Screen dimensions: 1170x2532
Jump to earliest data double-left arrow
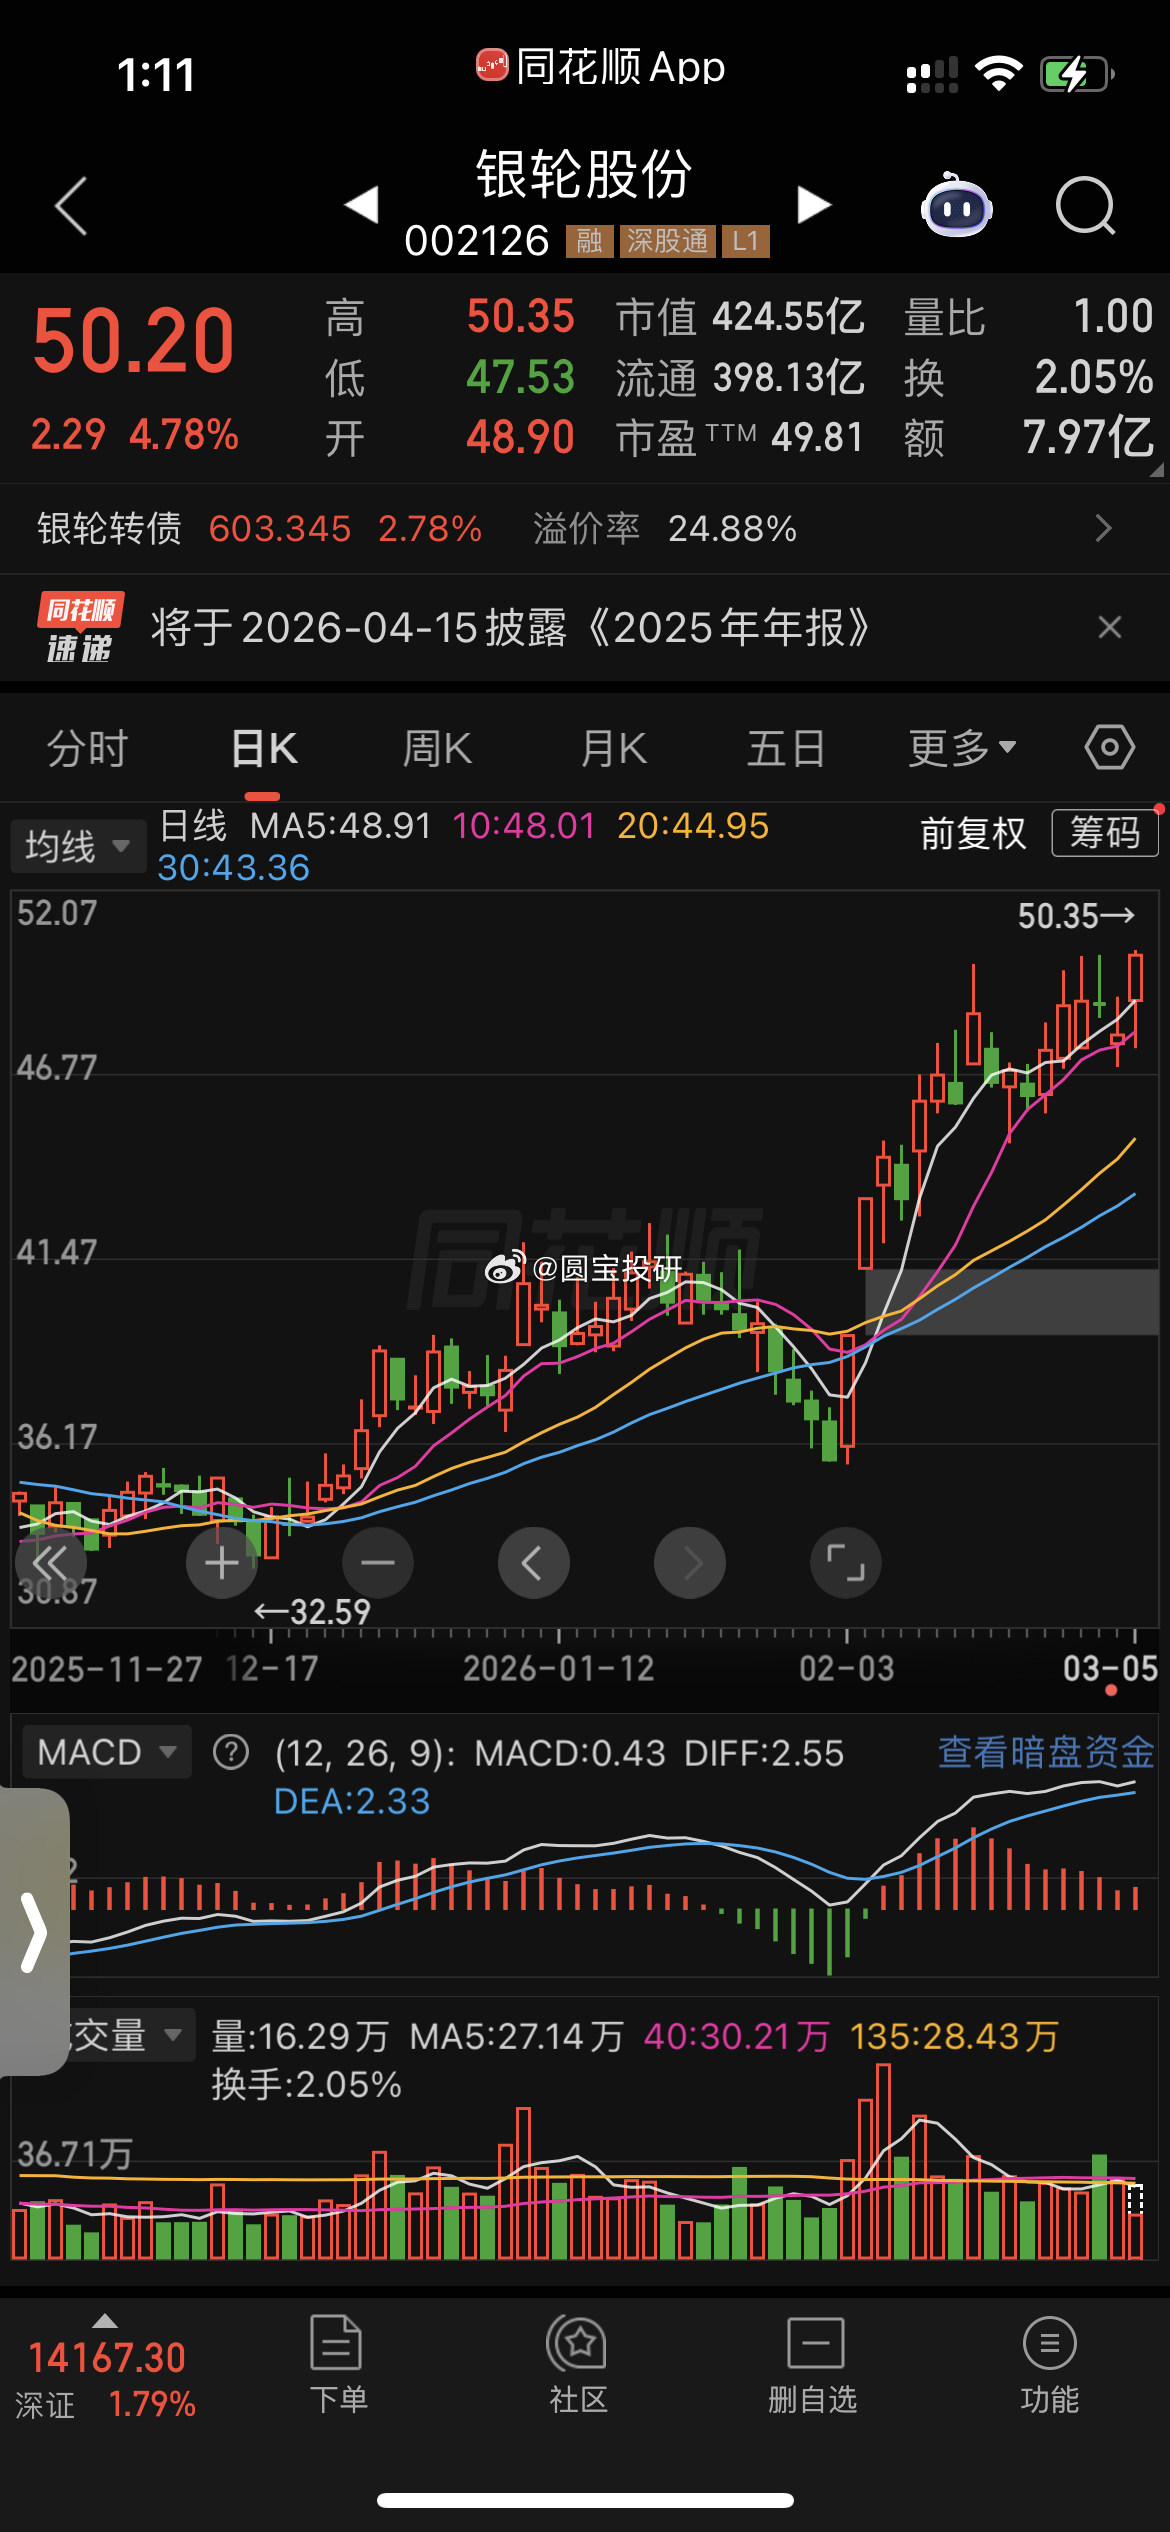point(50,1563)
